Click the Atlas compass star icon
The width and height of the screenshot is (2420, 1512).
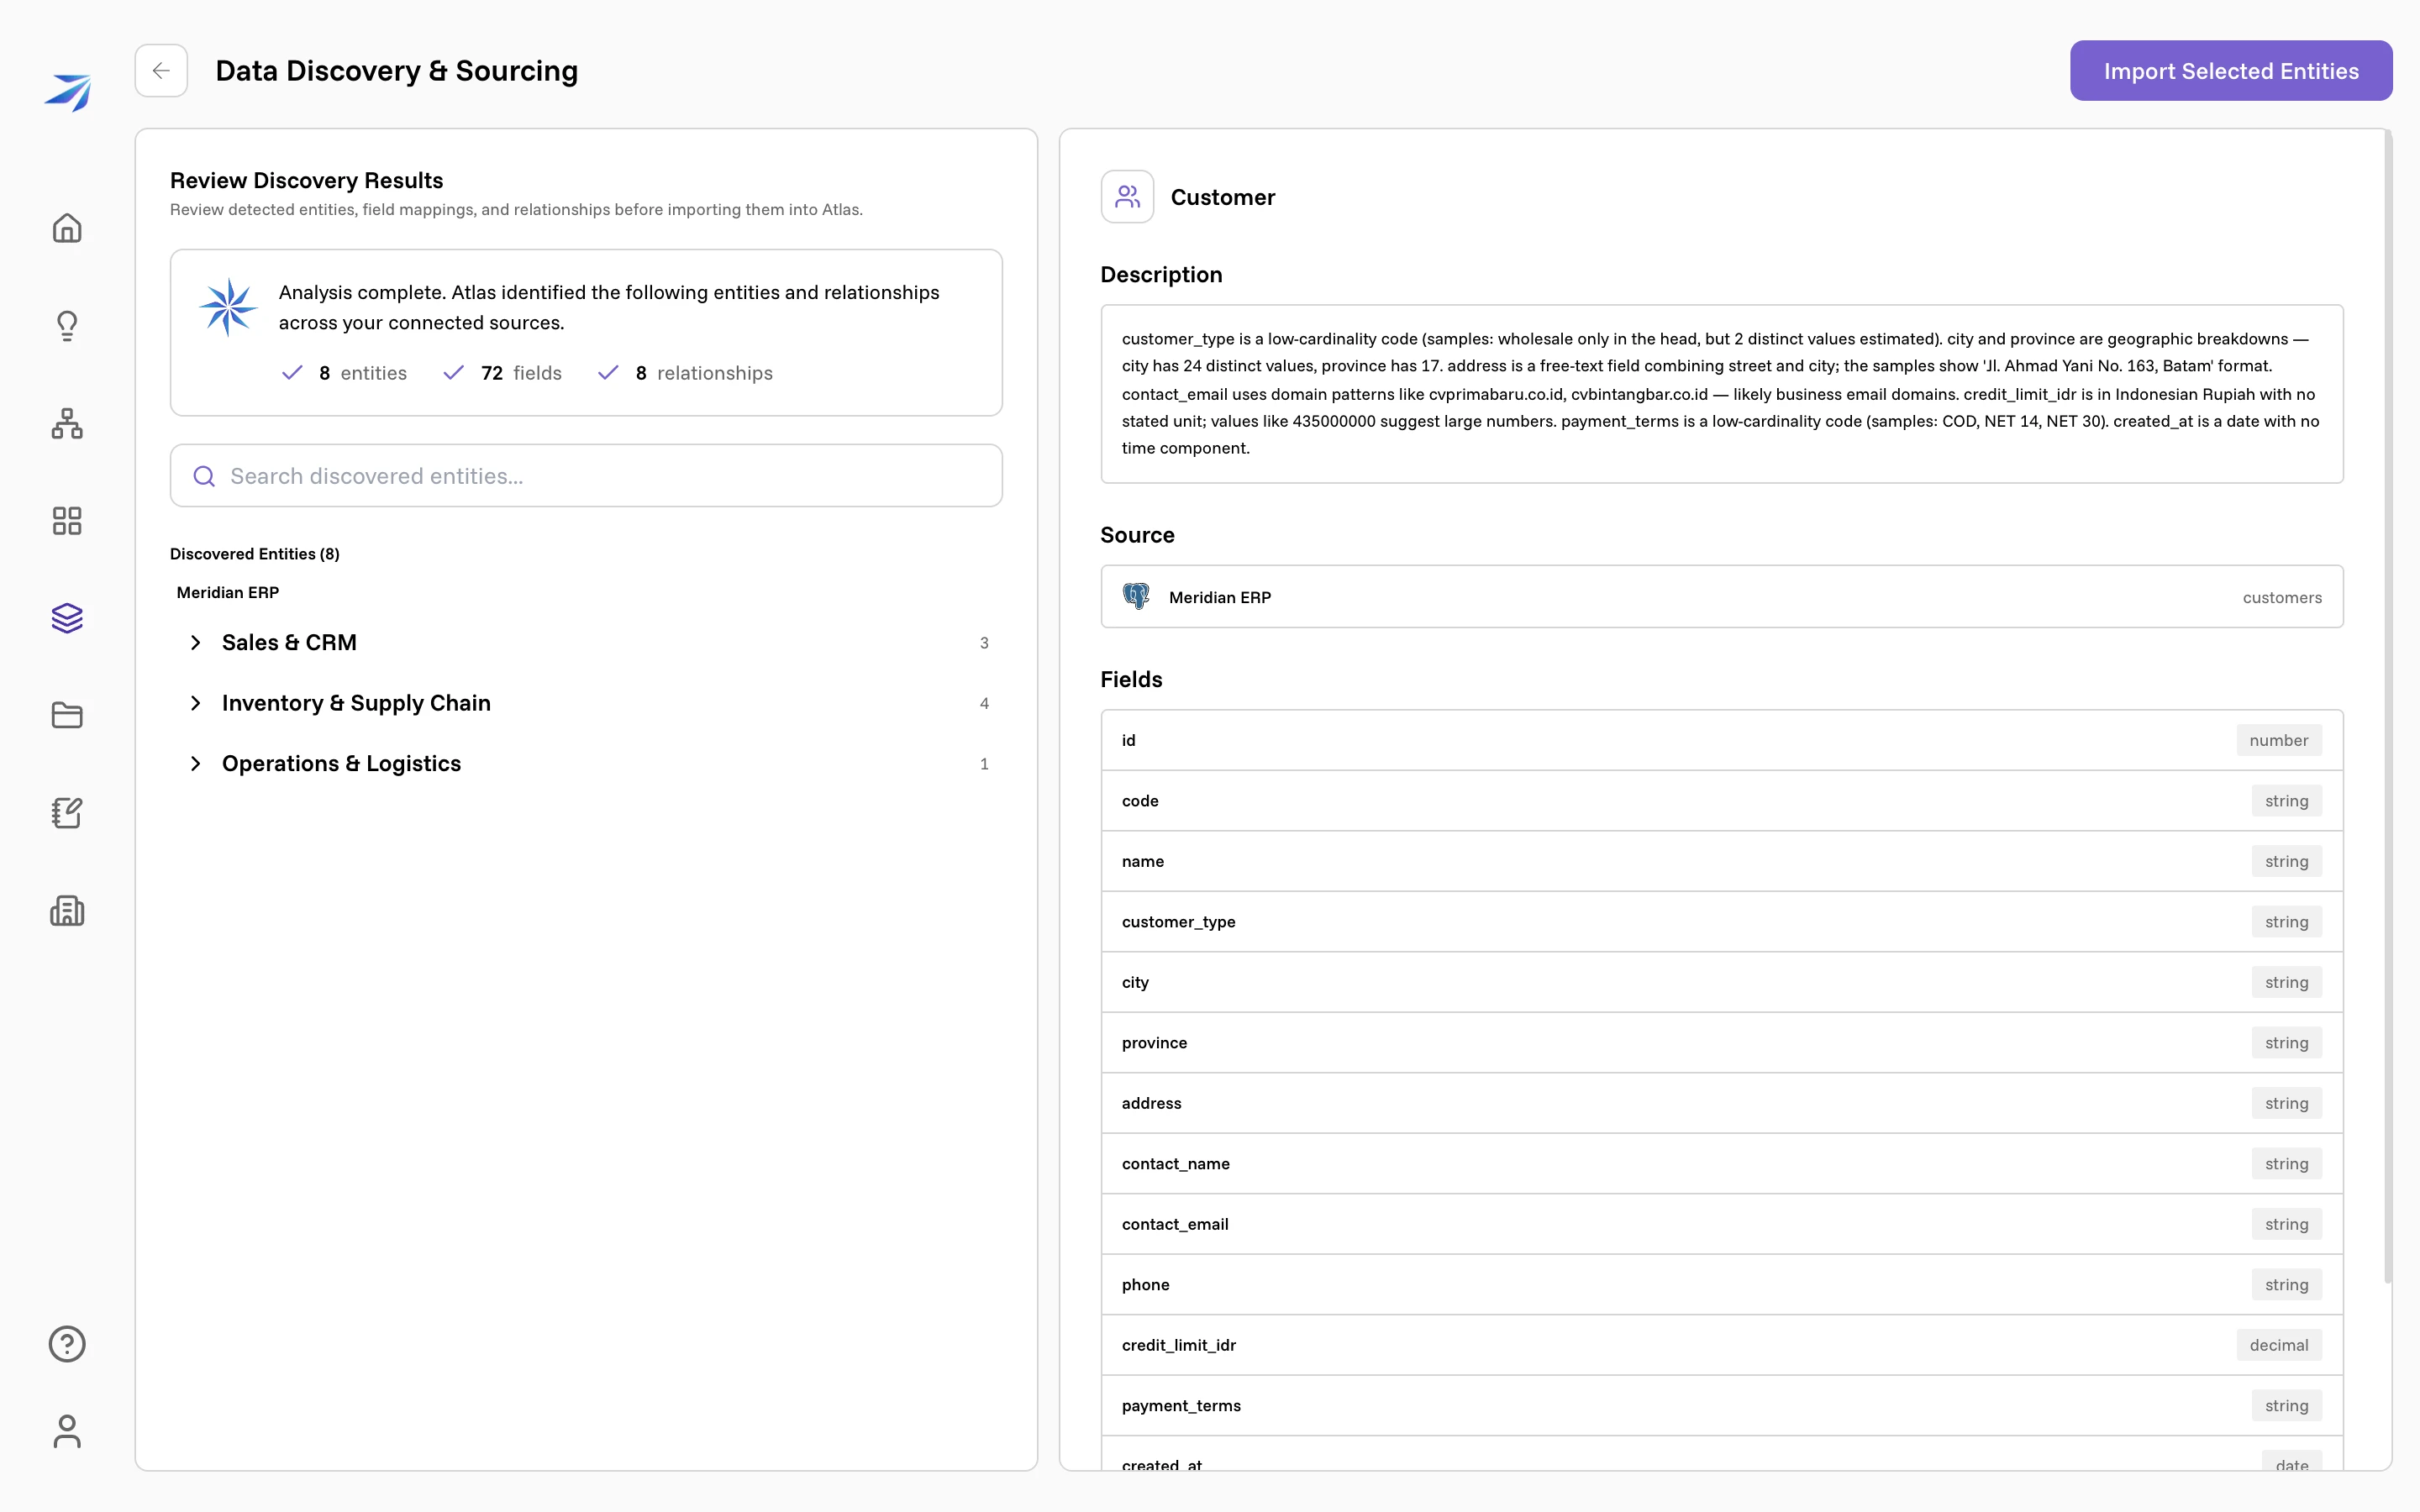[229, 307]
